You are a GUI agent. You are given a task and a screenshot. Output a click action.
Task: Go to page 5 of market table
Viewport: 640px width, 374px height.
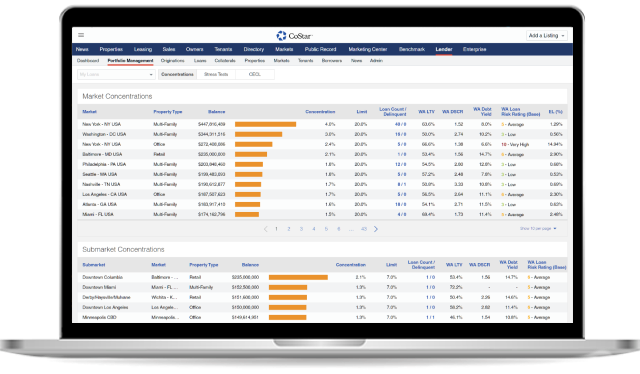tap(326, 229)
